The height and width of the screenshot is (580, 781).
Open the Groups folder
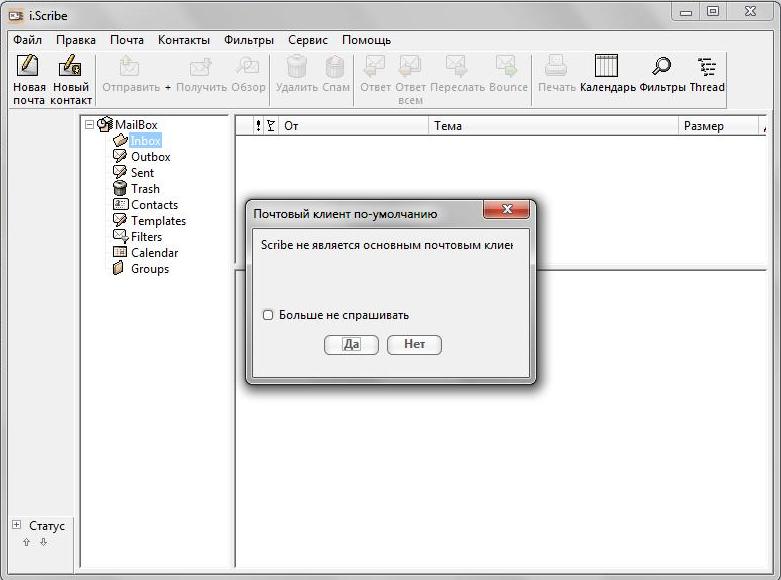tap(149, 269)
